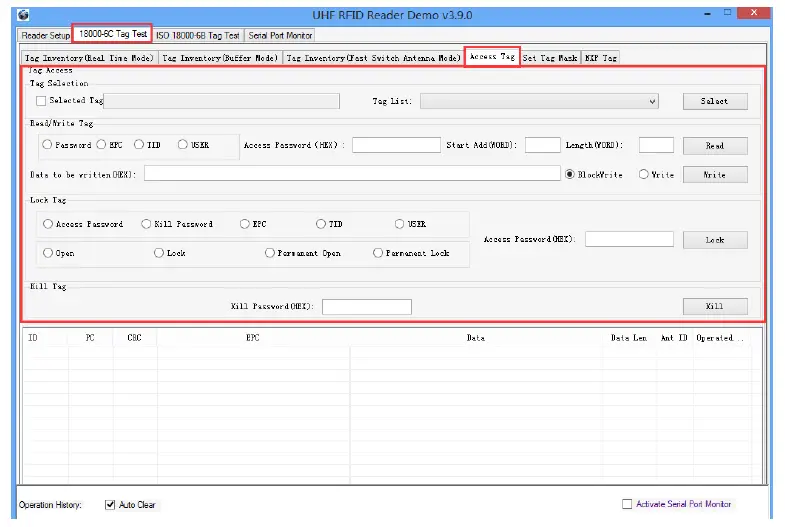
Task: Select Tag Inventory (Buffer Mode) tab
Action: click(x=220, y=58)
